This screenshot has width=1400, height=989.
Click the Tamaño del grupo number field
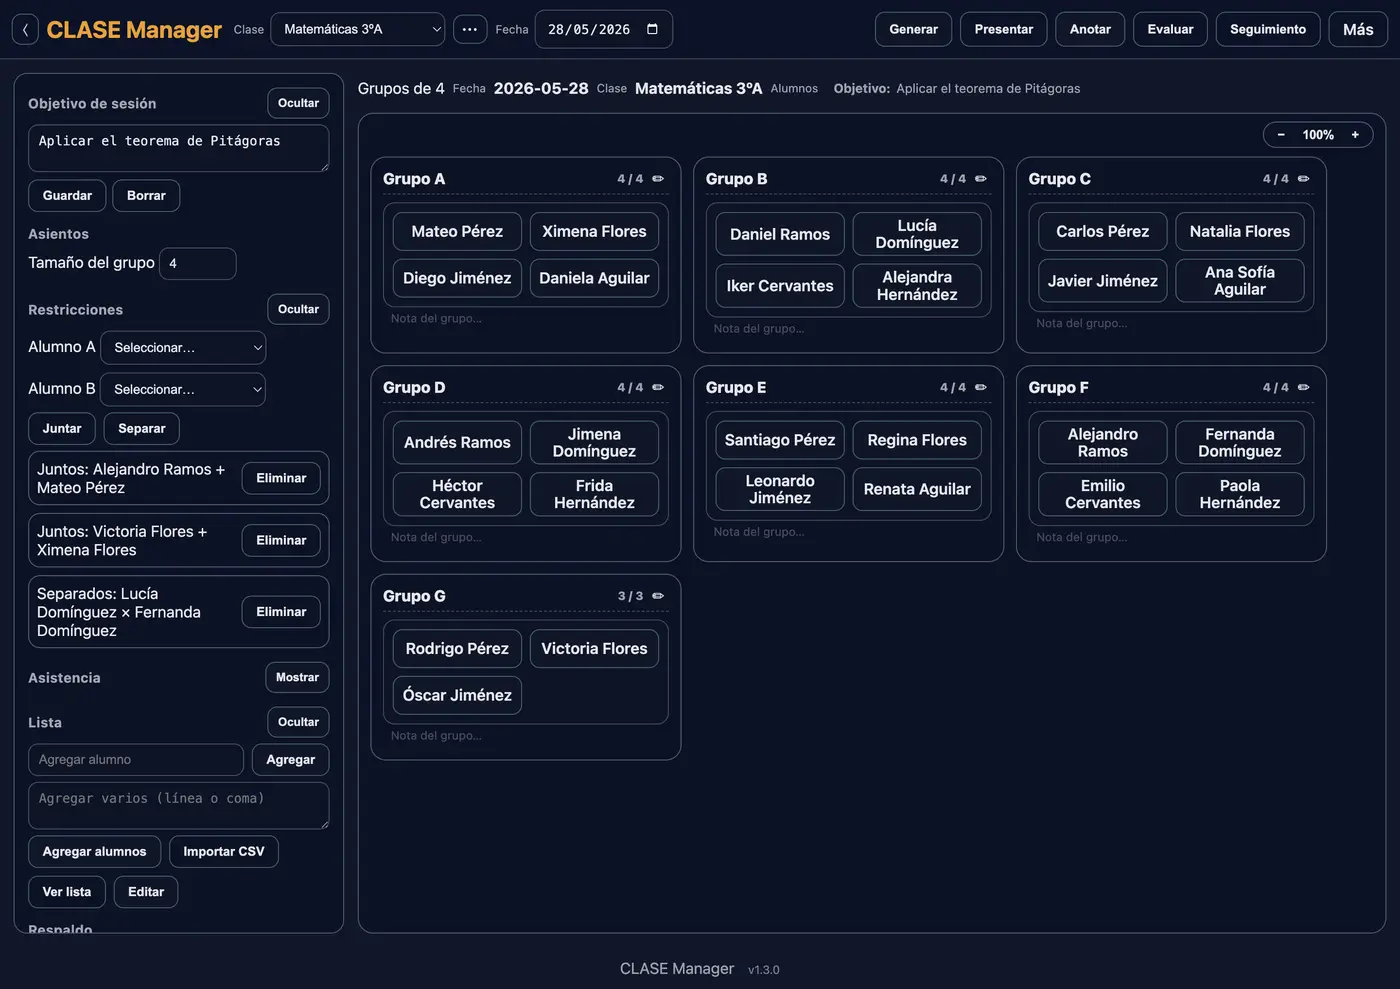pyautogui.click(x=198, y=264)
